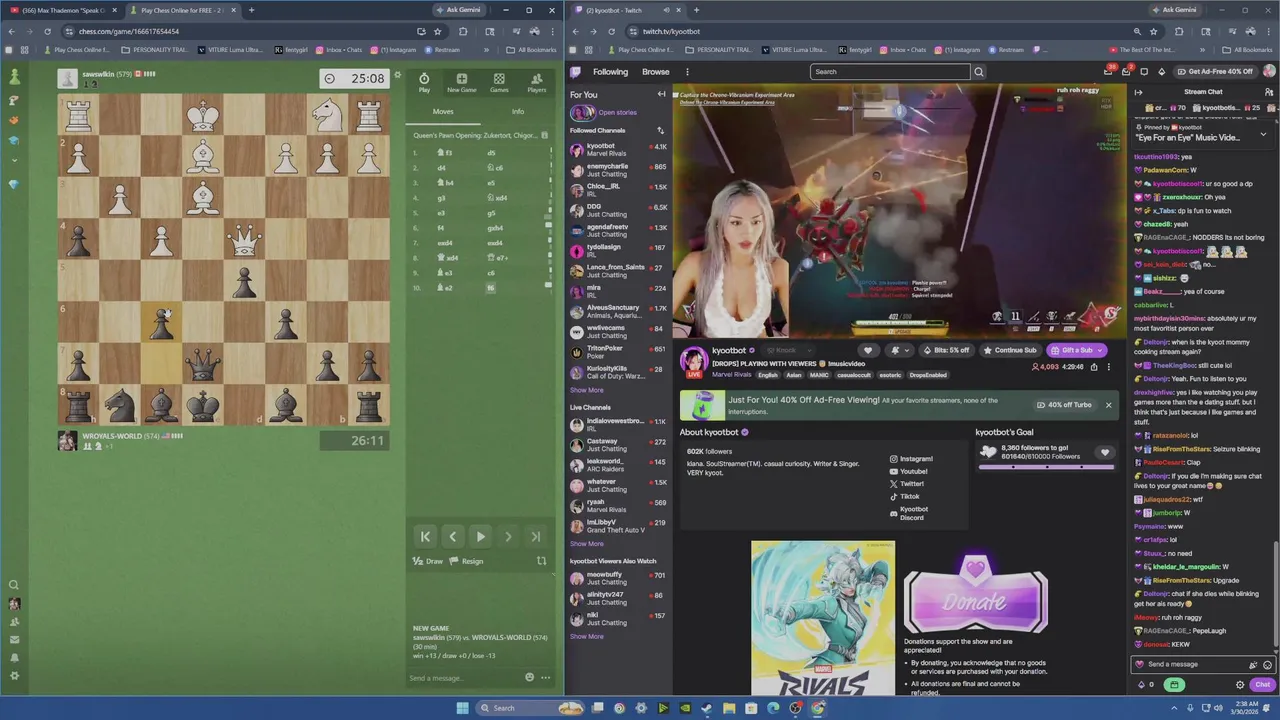Open the Players tab in chess panel
This screenshot has width=1280, height=720.
537,83
